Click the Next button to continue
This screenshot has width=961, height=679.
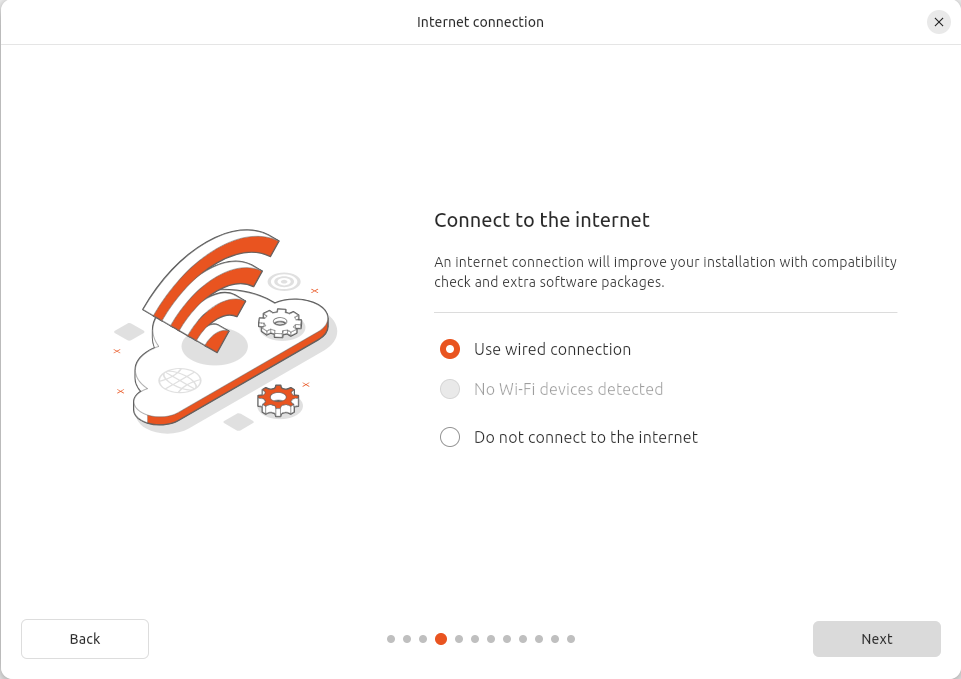[x=876, y=638]
